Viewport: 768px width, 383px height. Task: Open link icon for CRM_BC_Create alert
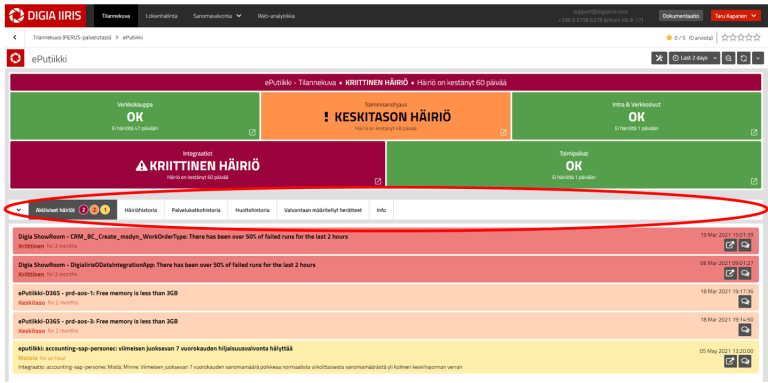pos(730,245)
